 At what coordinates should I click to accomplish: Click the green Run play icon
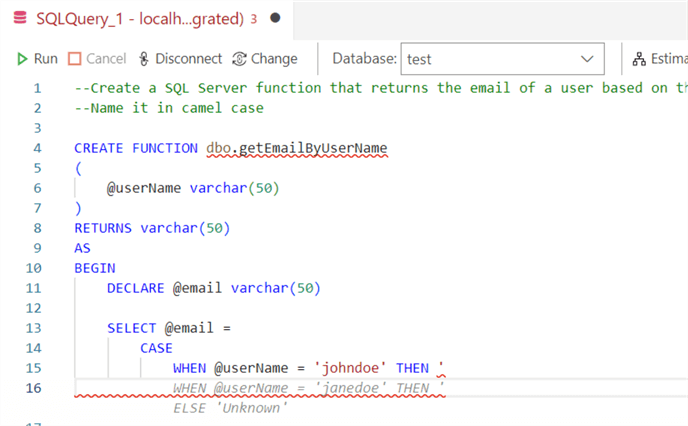coord(22,59)
